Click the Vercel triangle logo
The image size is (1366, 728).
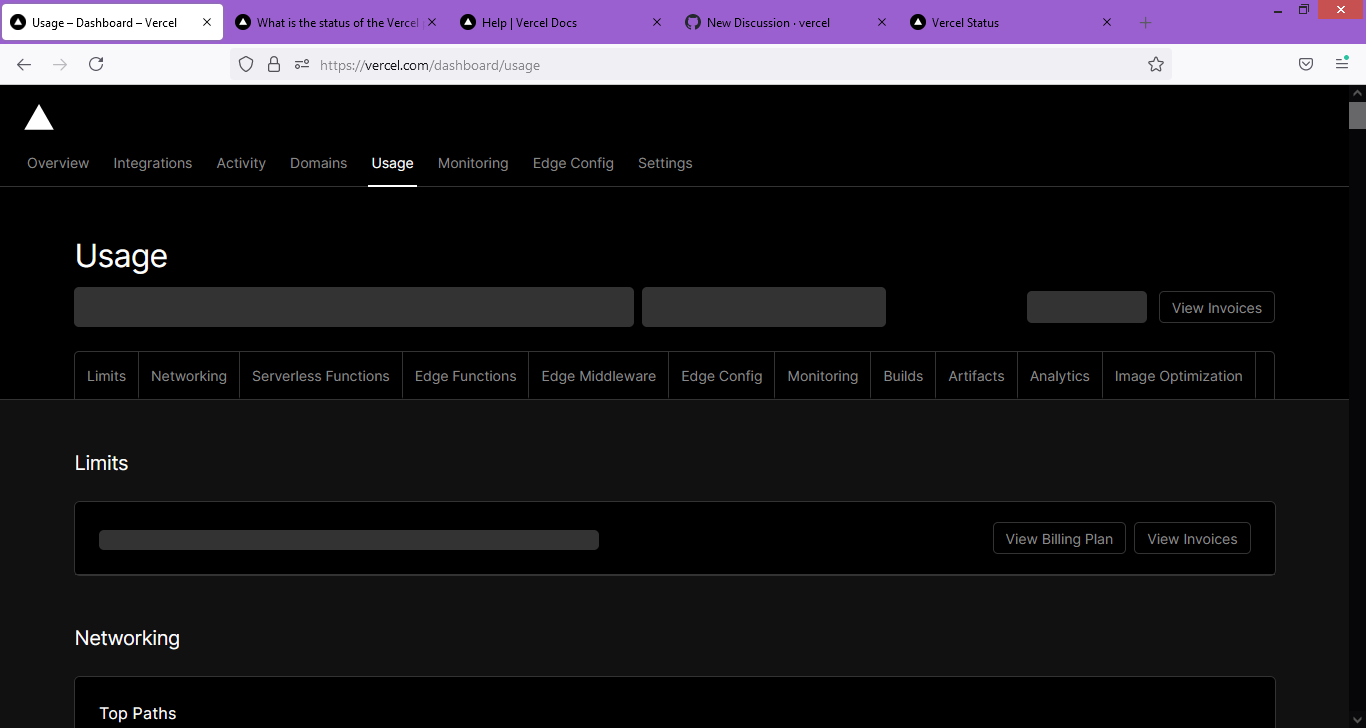point(39,118)
